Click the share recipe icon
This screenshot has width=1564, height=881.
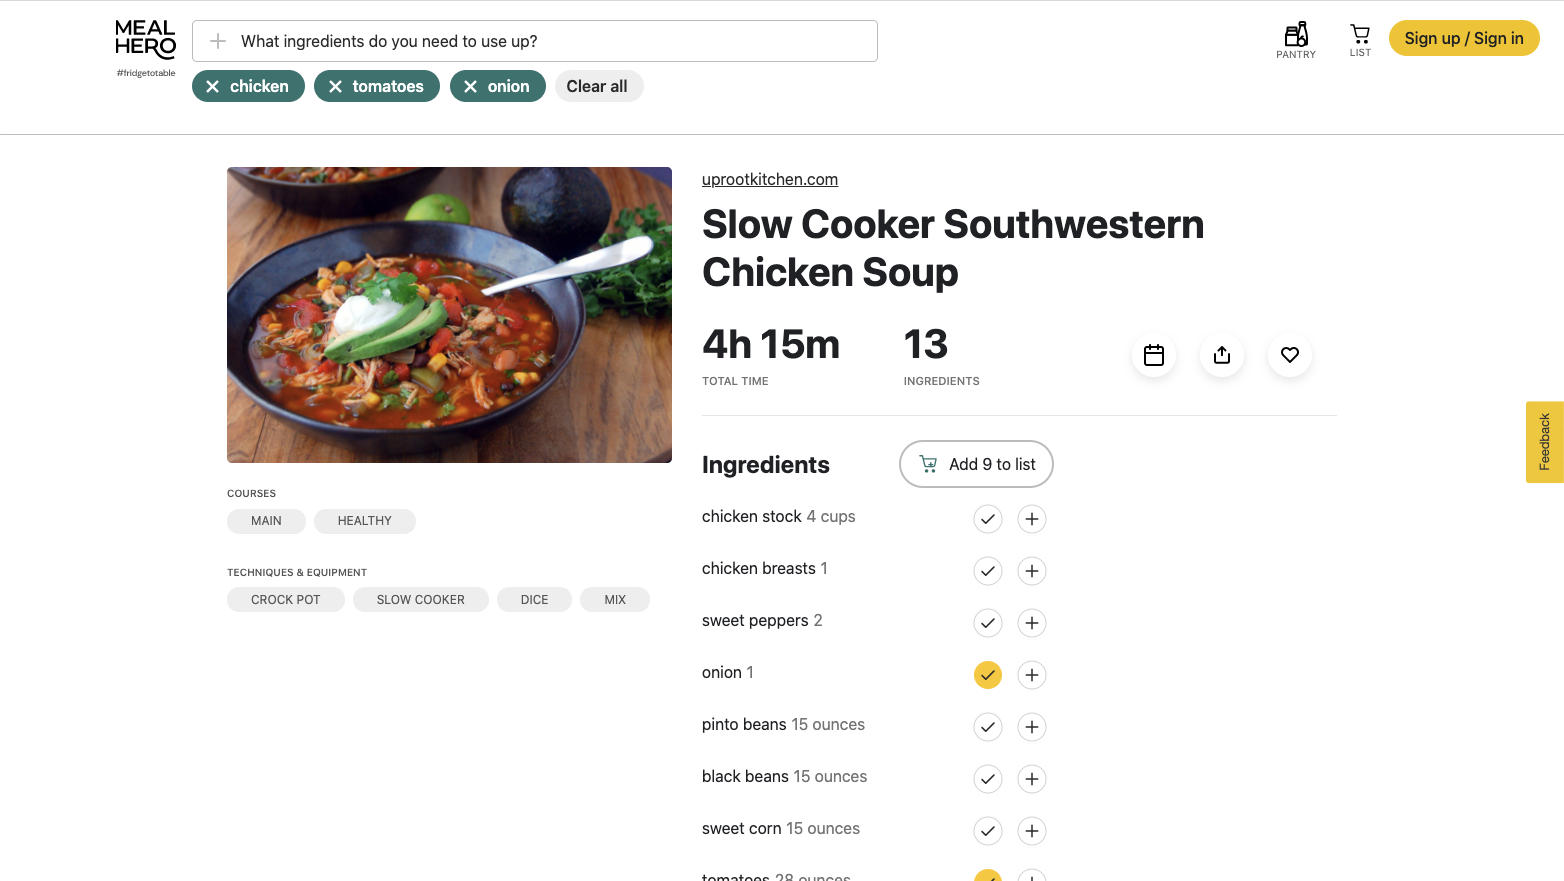point(1222,355)
